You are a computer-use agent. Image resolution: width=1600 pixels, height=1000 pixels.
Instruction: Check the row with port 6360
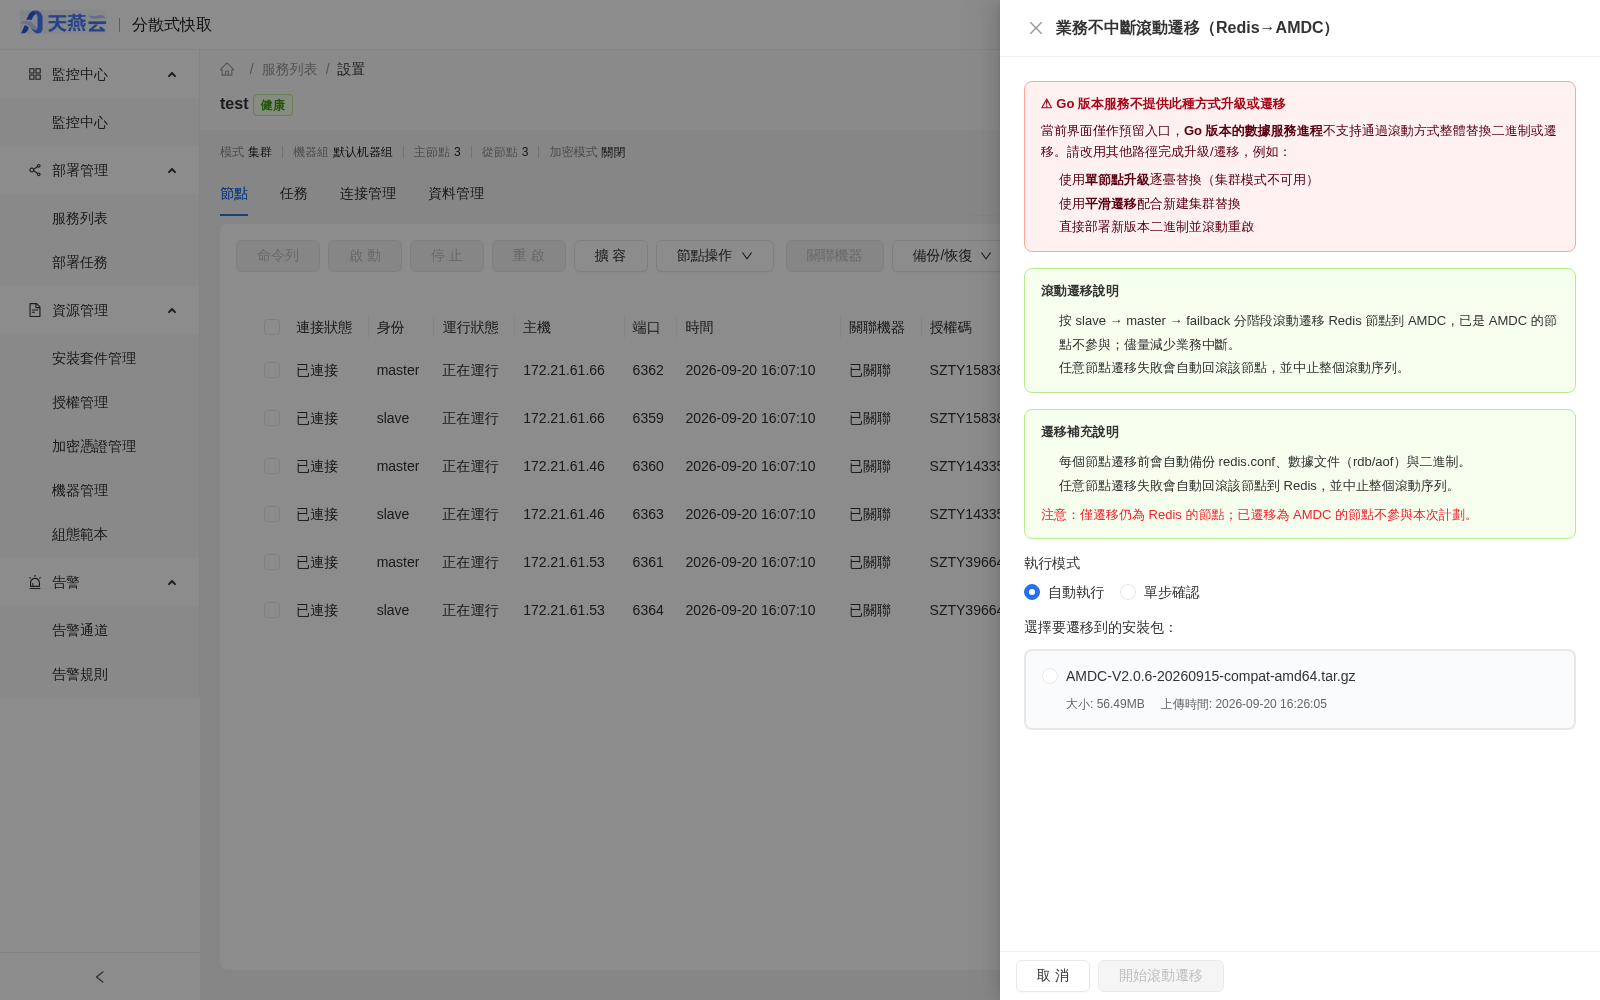point(272,466)
